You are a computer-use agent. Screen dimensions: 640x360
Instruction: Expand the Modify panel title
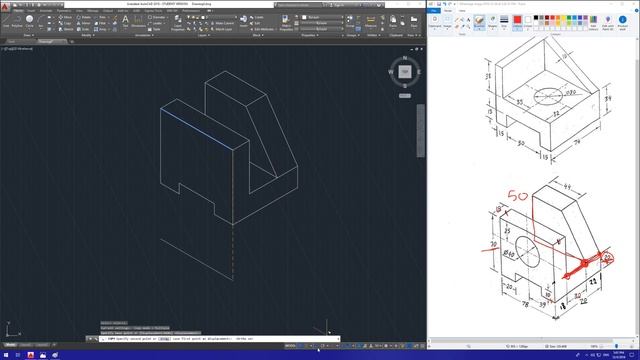pos(87,35)
